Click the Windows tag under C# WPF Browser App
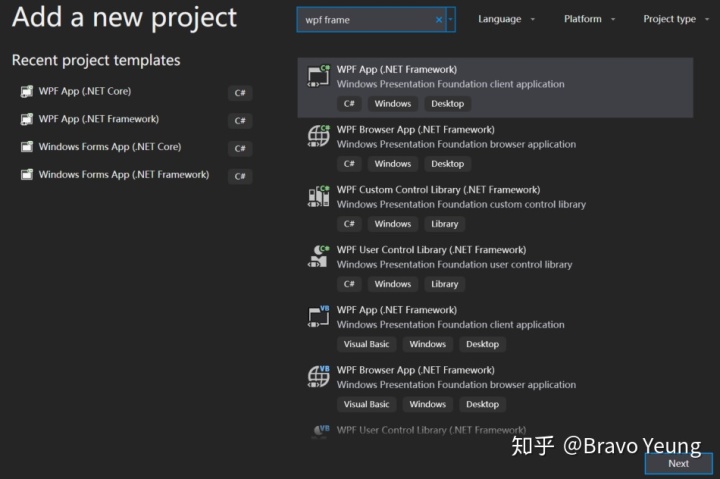The image size is (720, 479). (393, 164)
